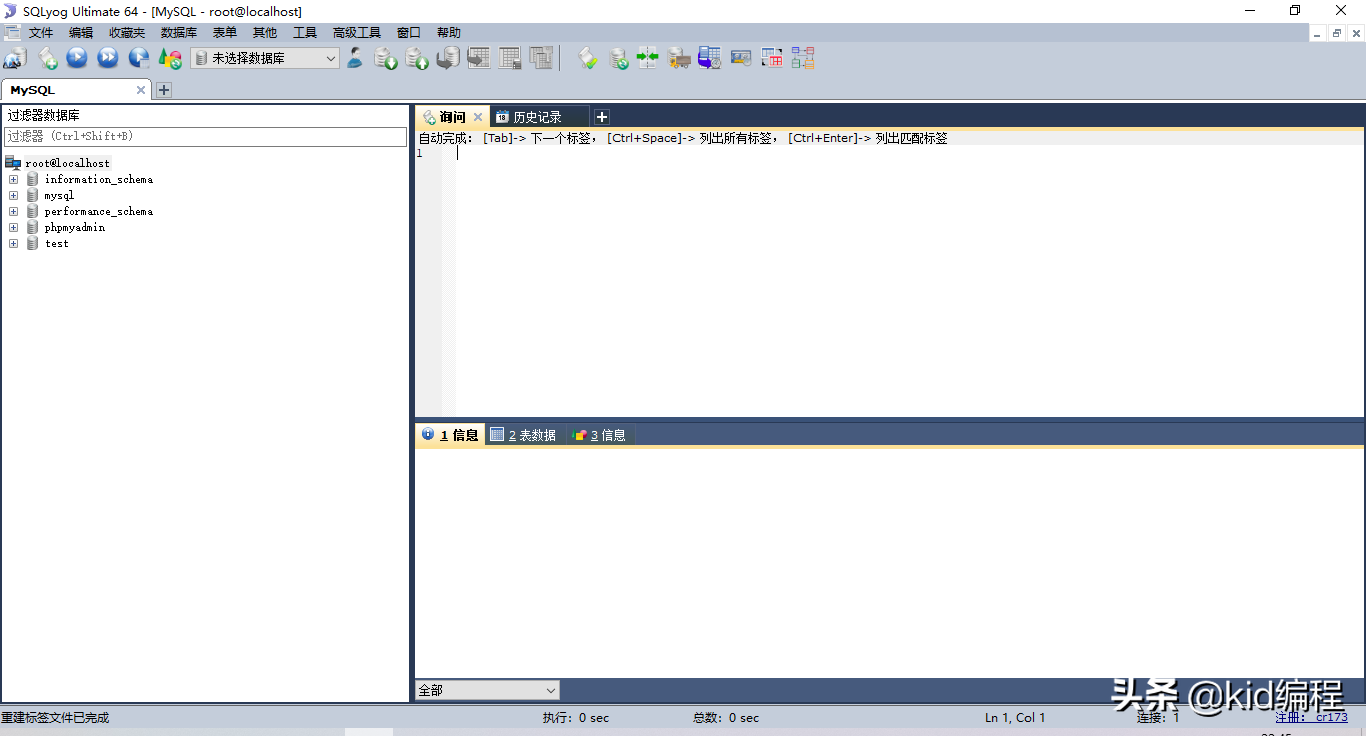
Task: Expand the test database node
Action: [x=13, y=243]
